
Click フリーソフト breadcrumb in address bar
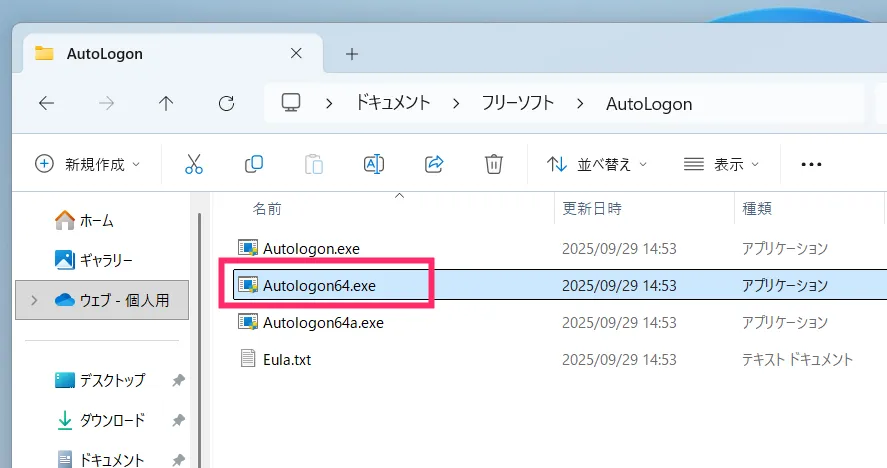517,103
